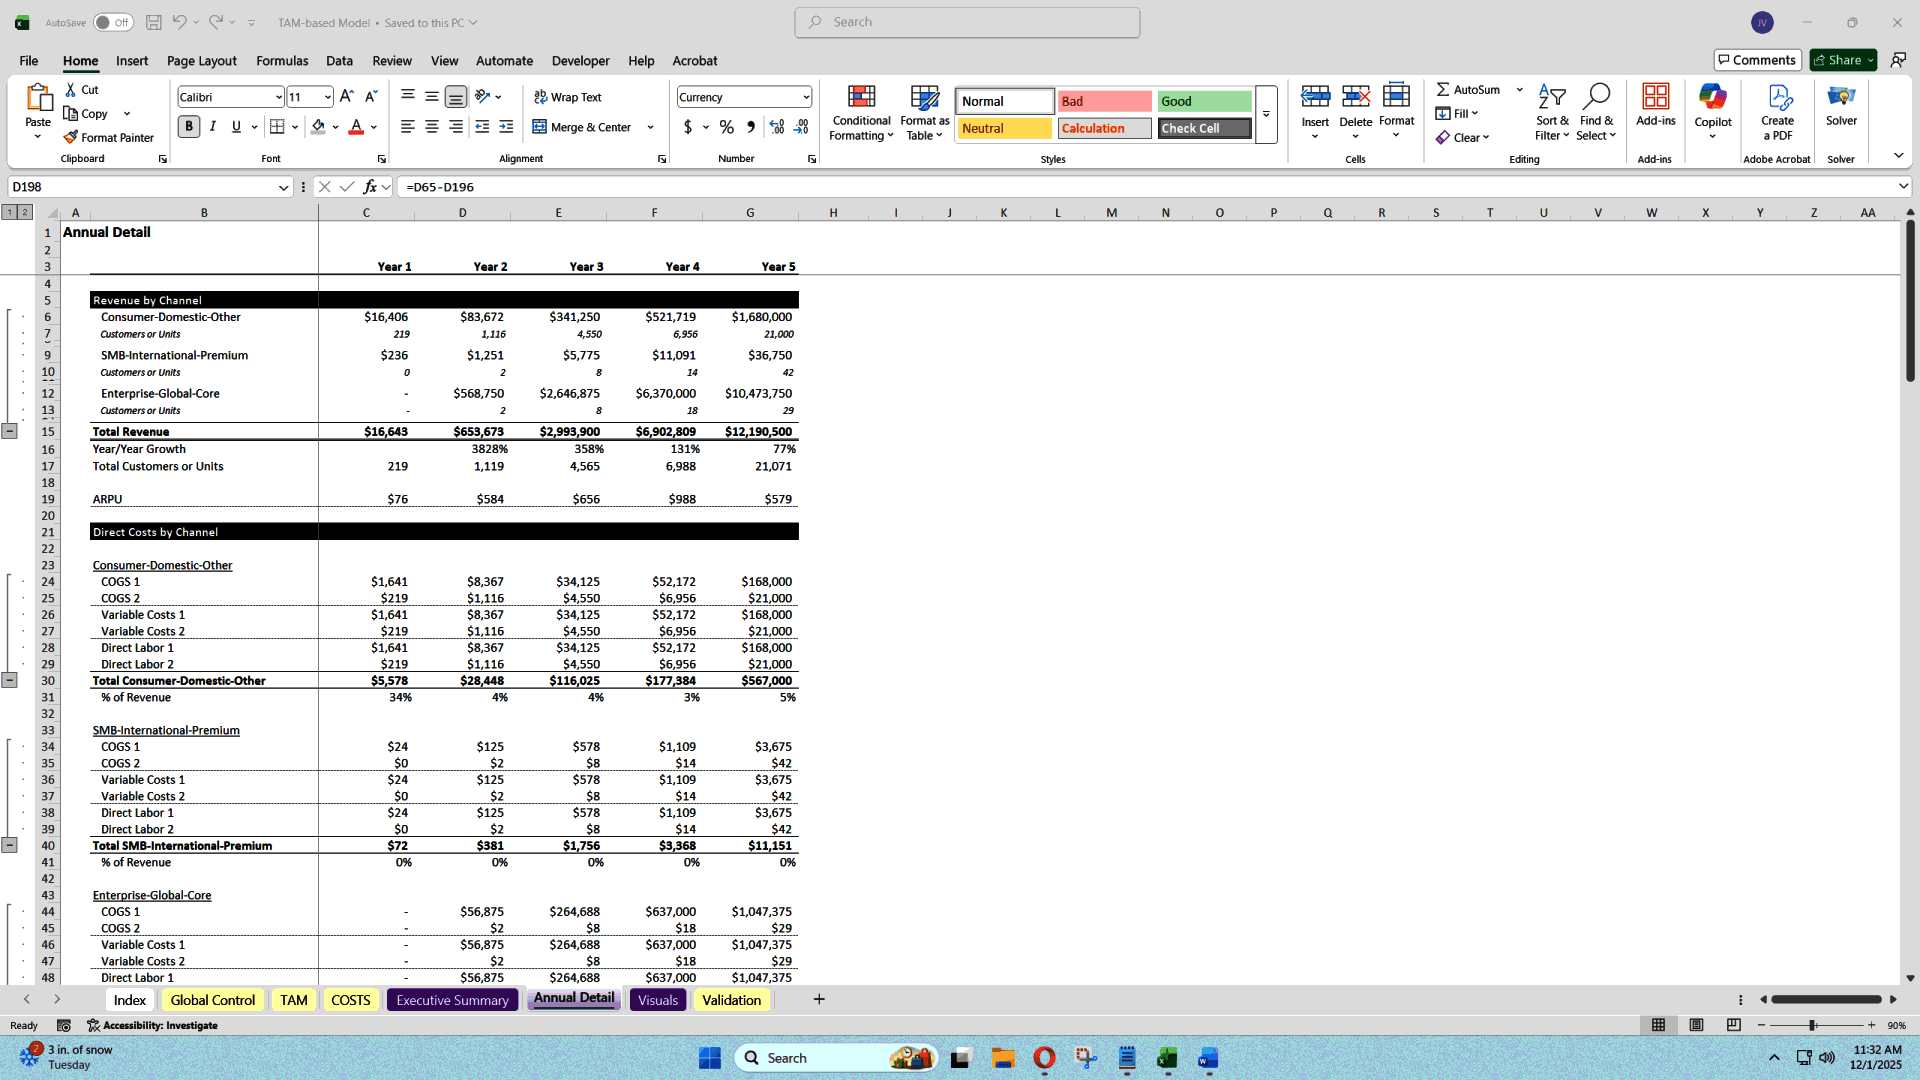Add a new worksheet with the plus button
The height and width of the screenshot is (1080, 1920).
(818, 999)
